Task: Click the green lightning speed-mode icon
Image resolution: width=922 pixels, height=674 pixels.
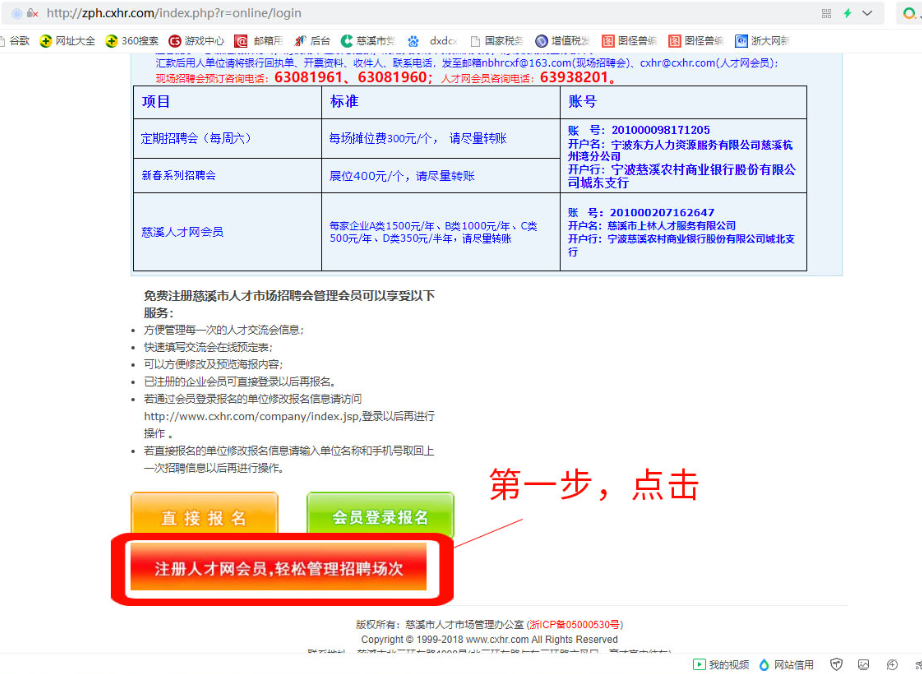Action: [847, 13]
